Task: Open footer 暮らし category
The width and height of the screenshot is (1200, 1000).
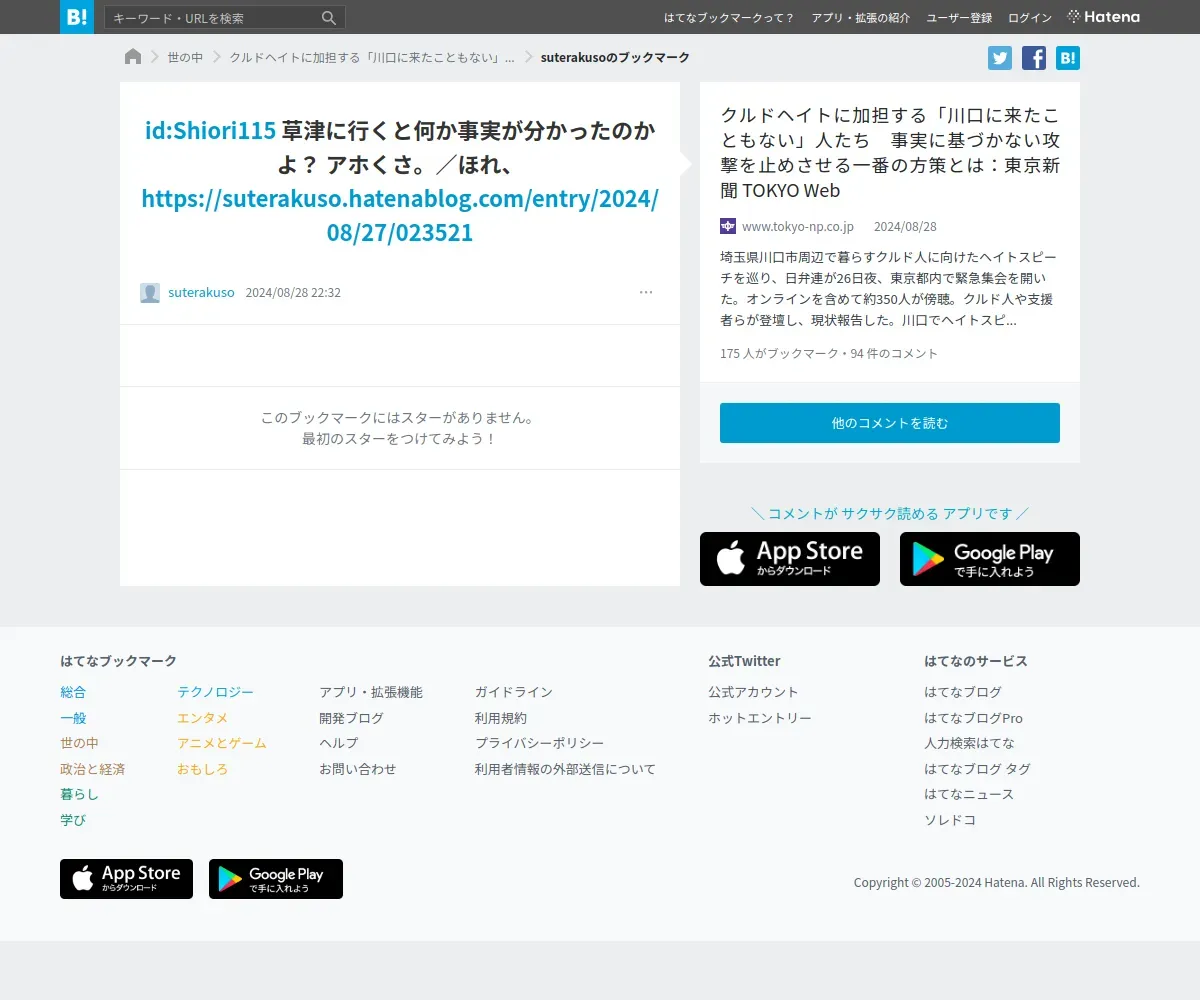Action: (x=79, y=794)
